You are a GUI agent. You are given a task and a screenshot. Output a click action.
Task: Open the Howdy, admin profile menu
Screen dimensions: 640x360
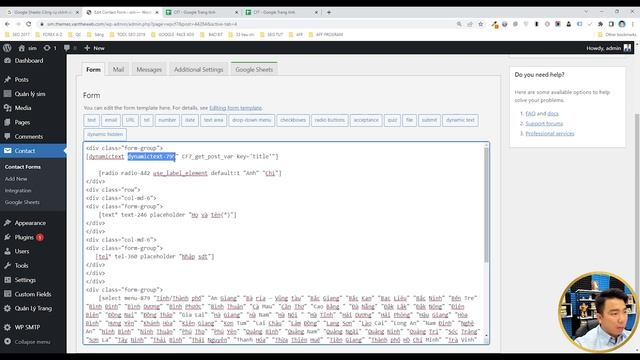pyautogui.click(x=609, y=48)
